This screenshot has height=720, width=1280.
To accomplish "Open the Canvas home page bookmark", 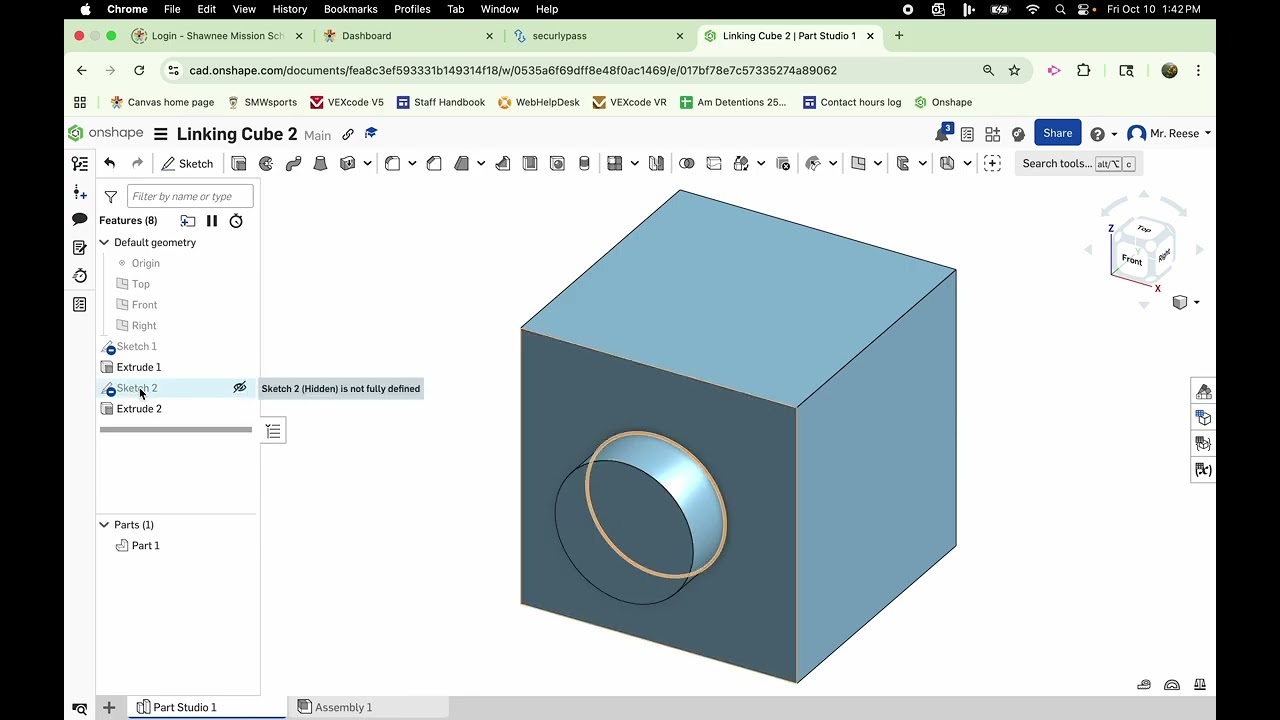I will pyautogui.click(x=162, y=102).
